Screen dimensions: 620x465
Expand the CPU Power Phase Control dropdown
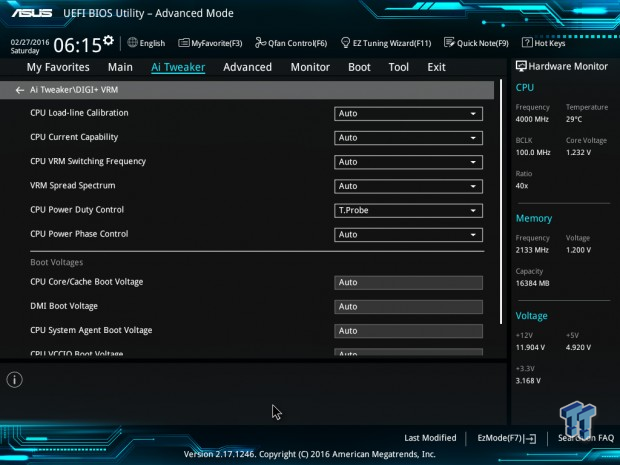click(408, 235)
